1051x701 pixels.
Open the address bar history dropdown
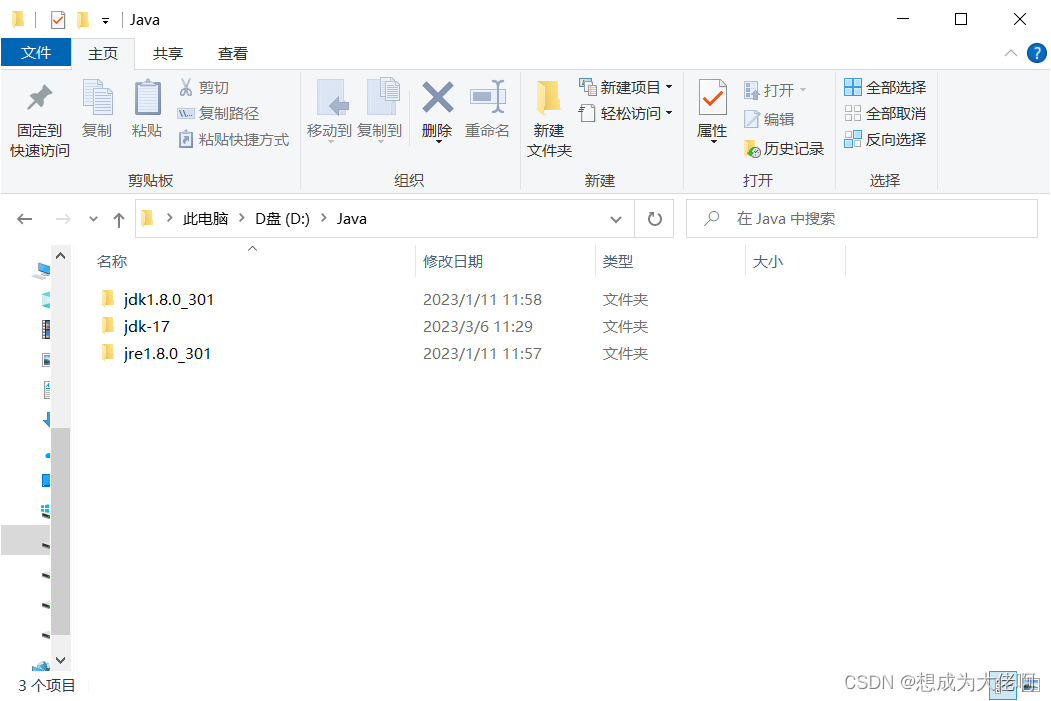pos(616,218)
